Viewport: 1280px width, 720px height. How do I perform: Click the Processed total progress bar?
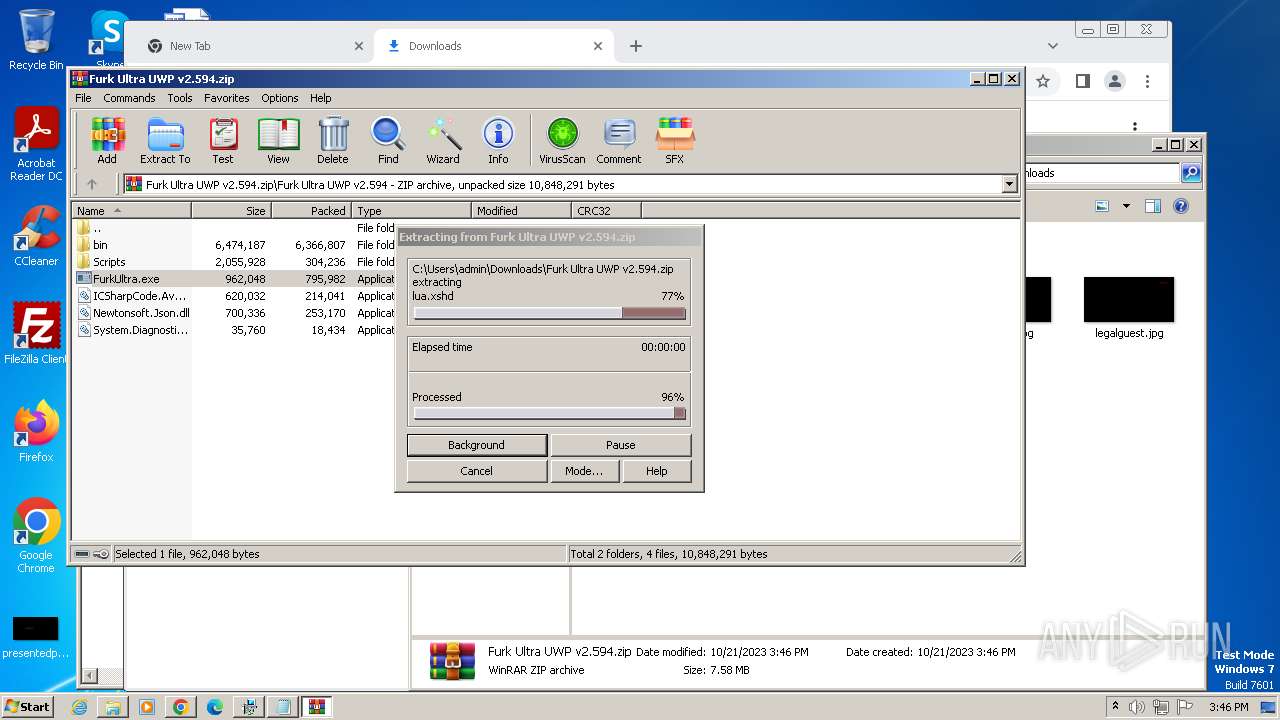coord(550,413)
